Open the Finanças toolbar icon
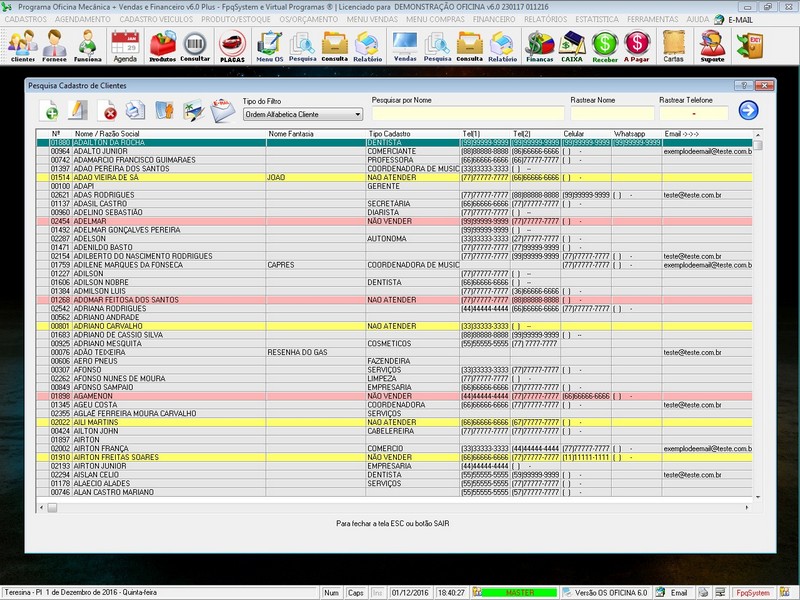The height and width of the screenshot is (600, 800). click(540, 45)
